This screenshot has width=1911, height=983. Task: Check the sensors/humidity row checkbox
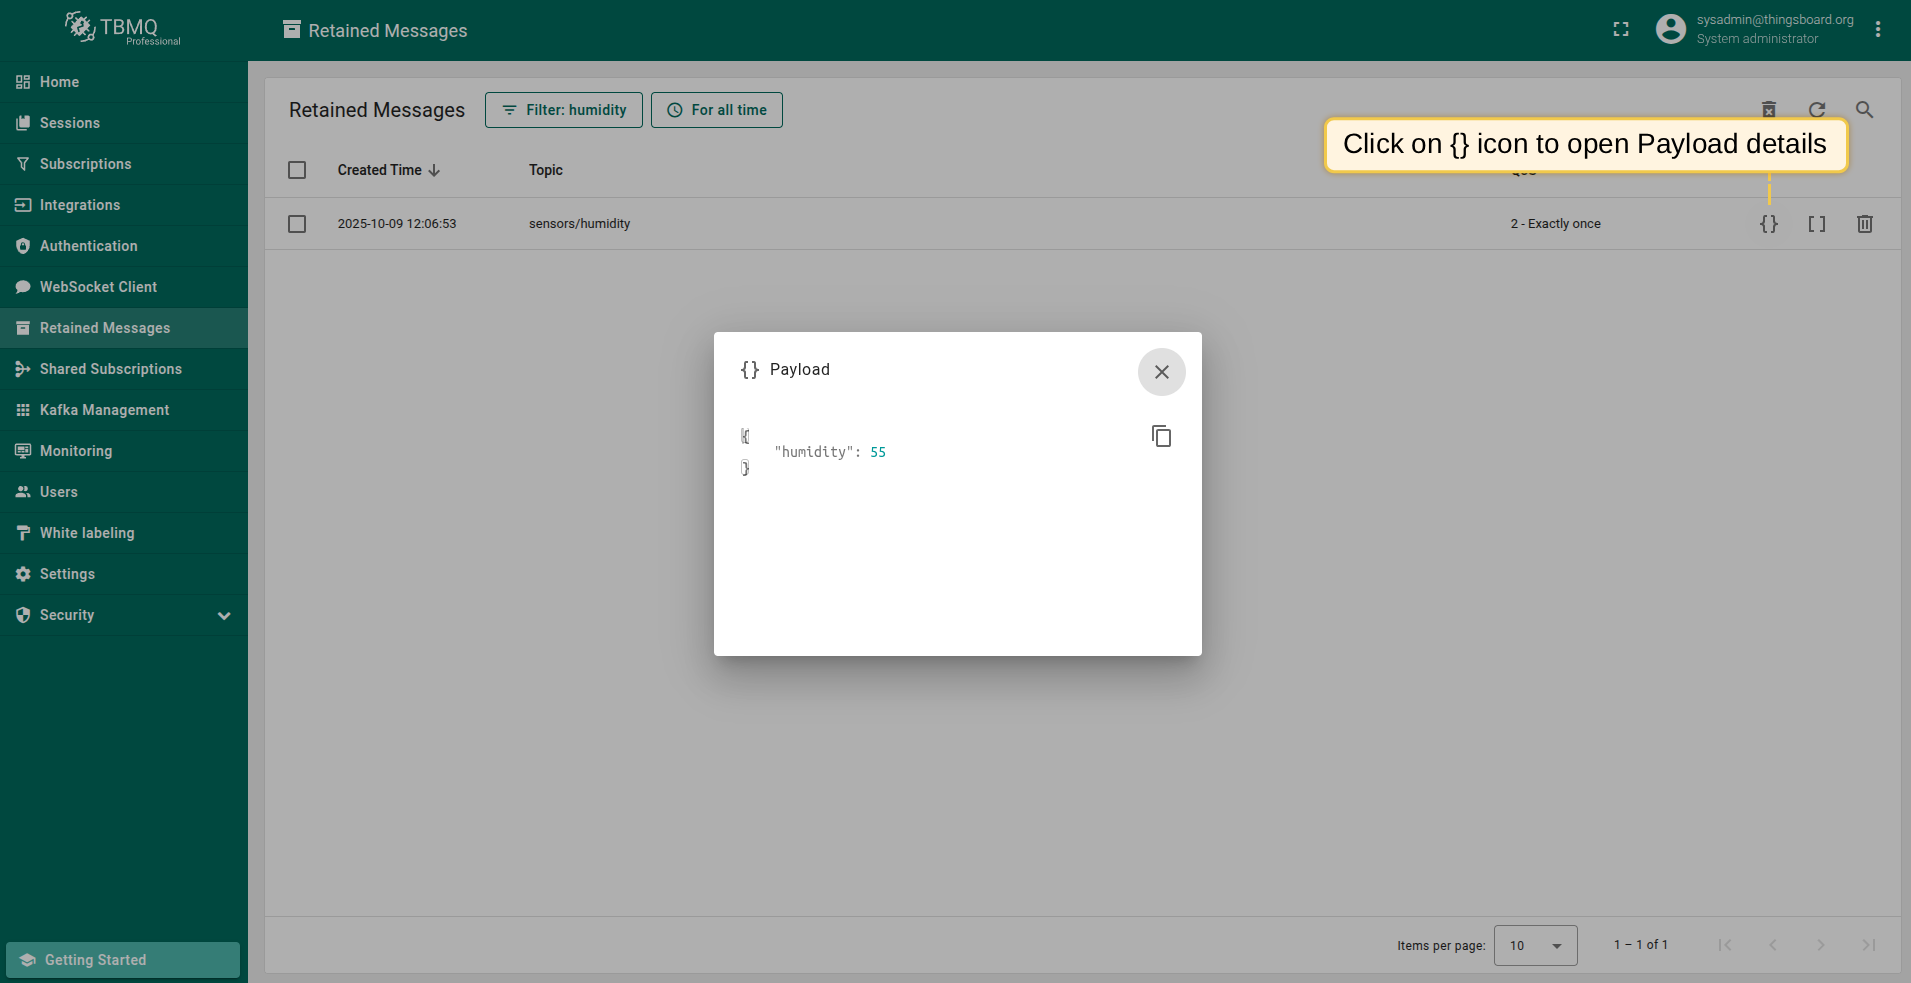click(x=297, y=224)
